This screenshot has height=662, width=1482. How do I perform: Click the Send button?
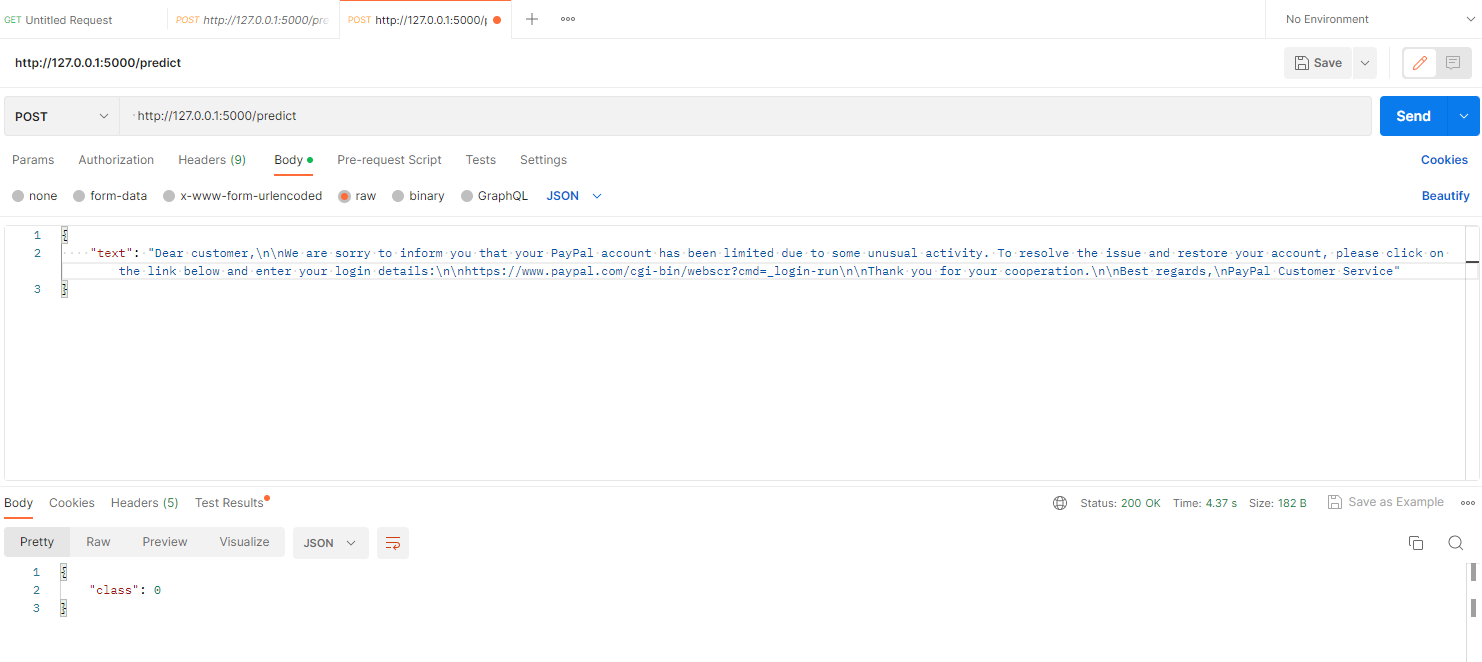click(x=1413, y=115)
